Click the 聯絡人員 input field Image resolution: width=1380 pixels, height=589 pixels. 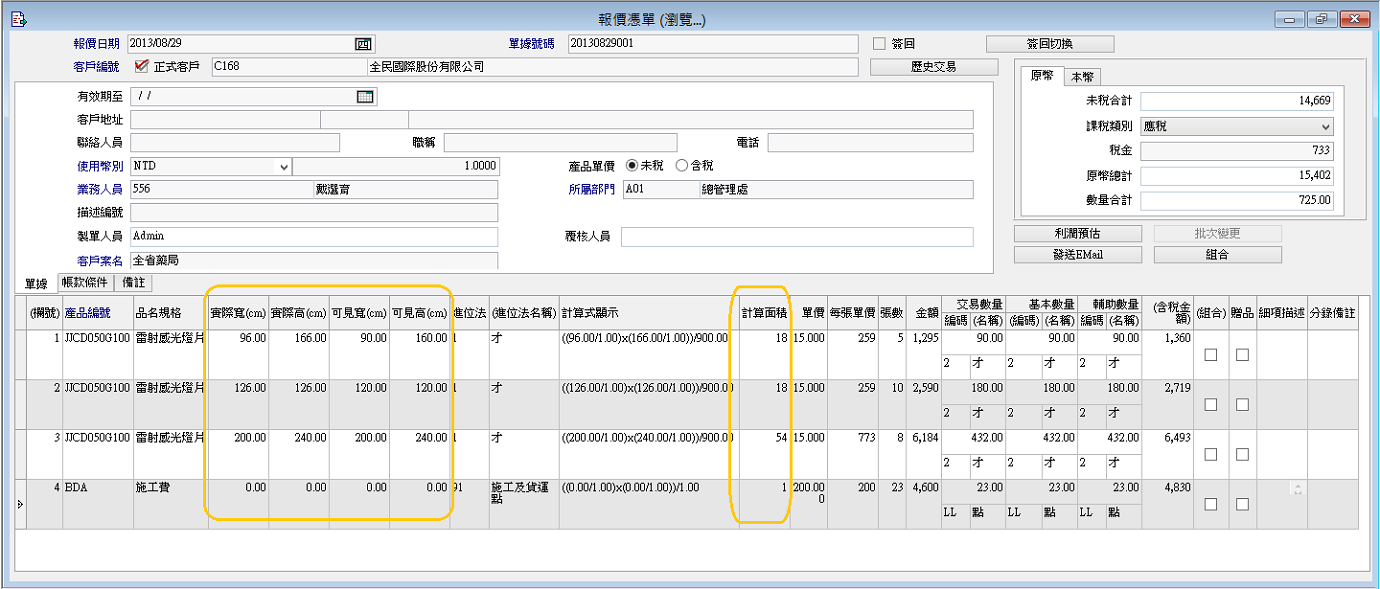[235, 143]
